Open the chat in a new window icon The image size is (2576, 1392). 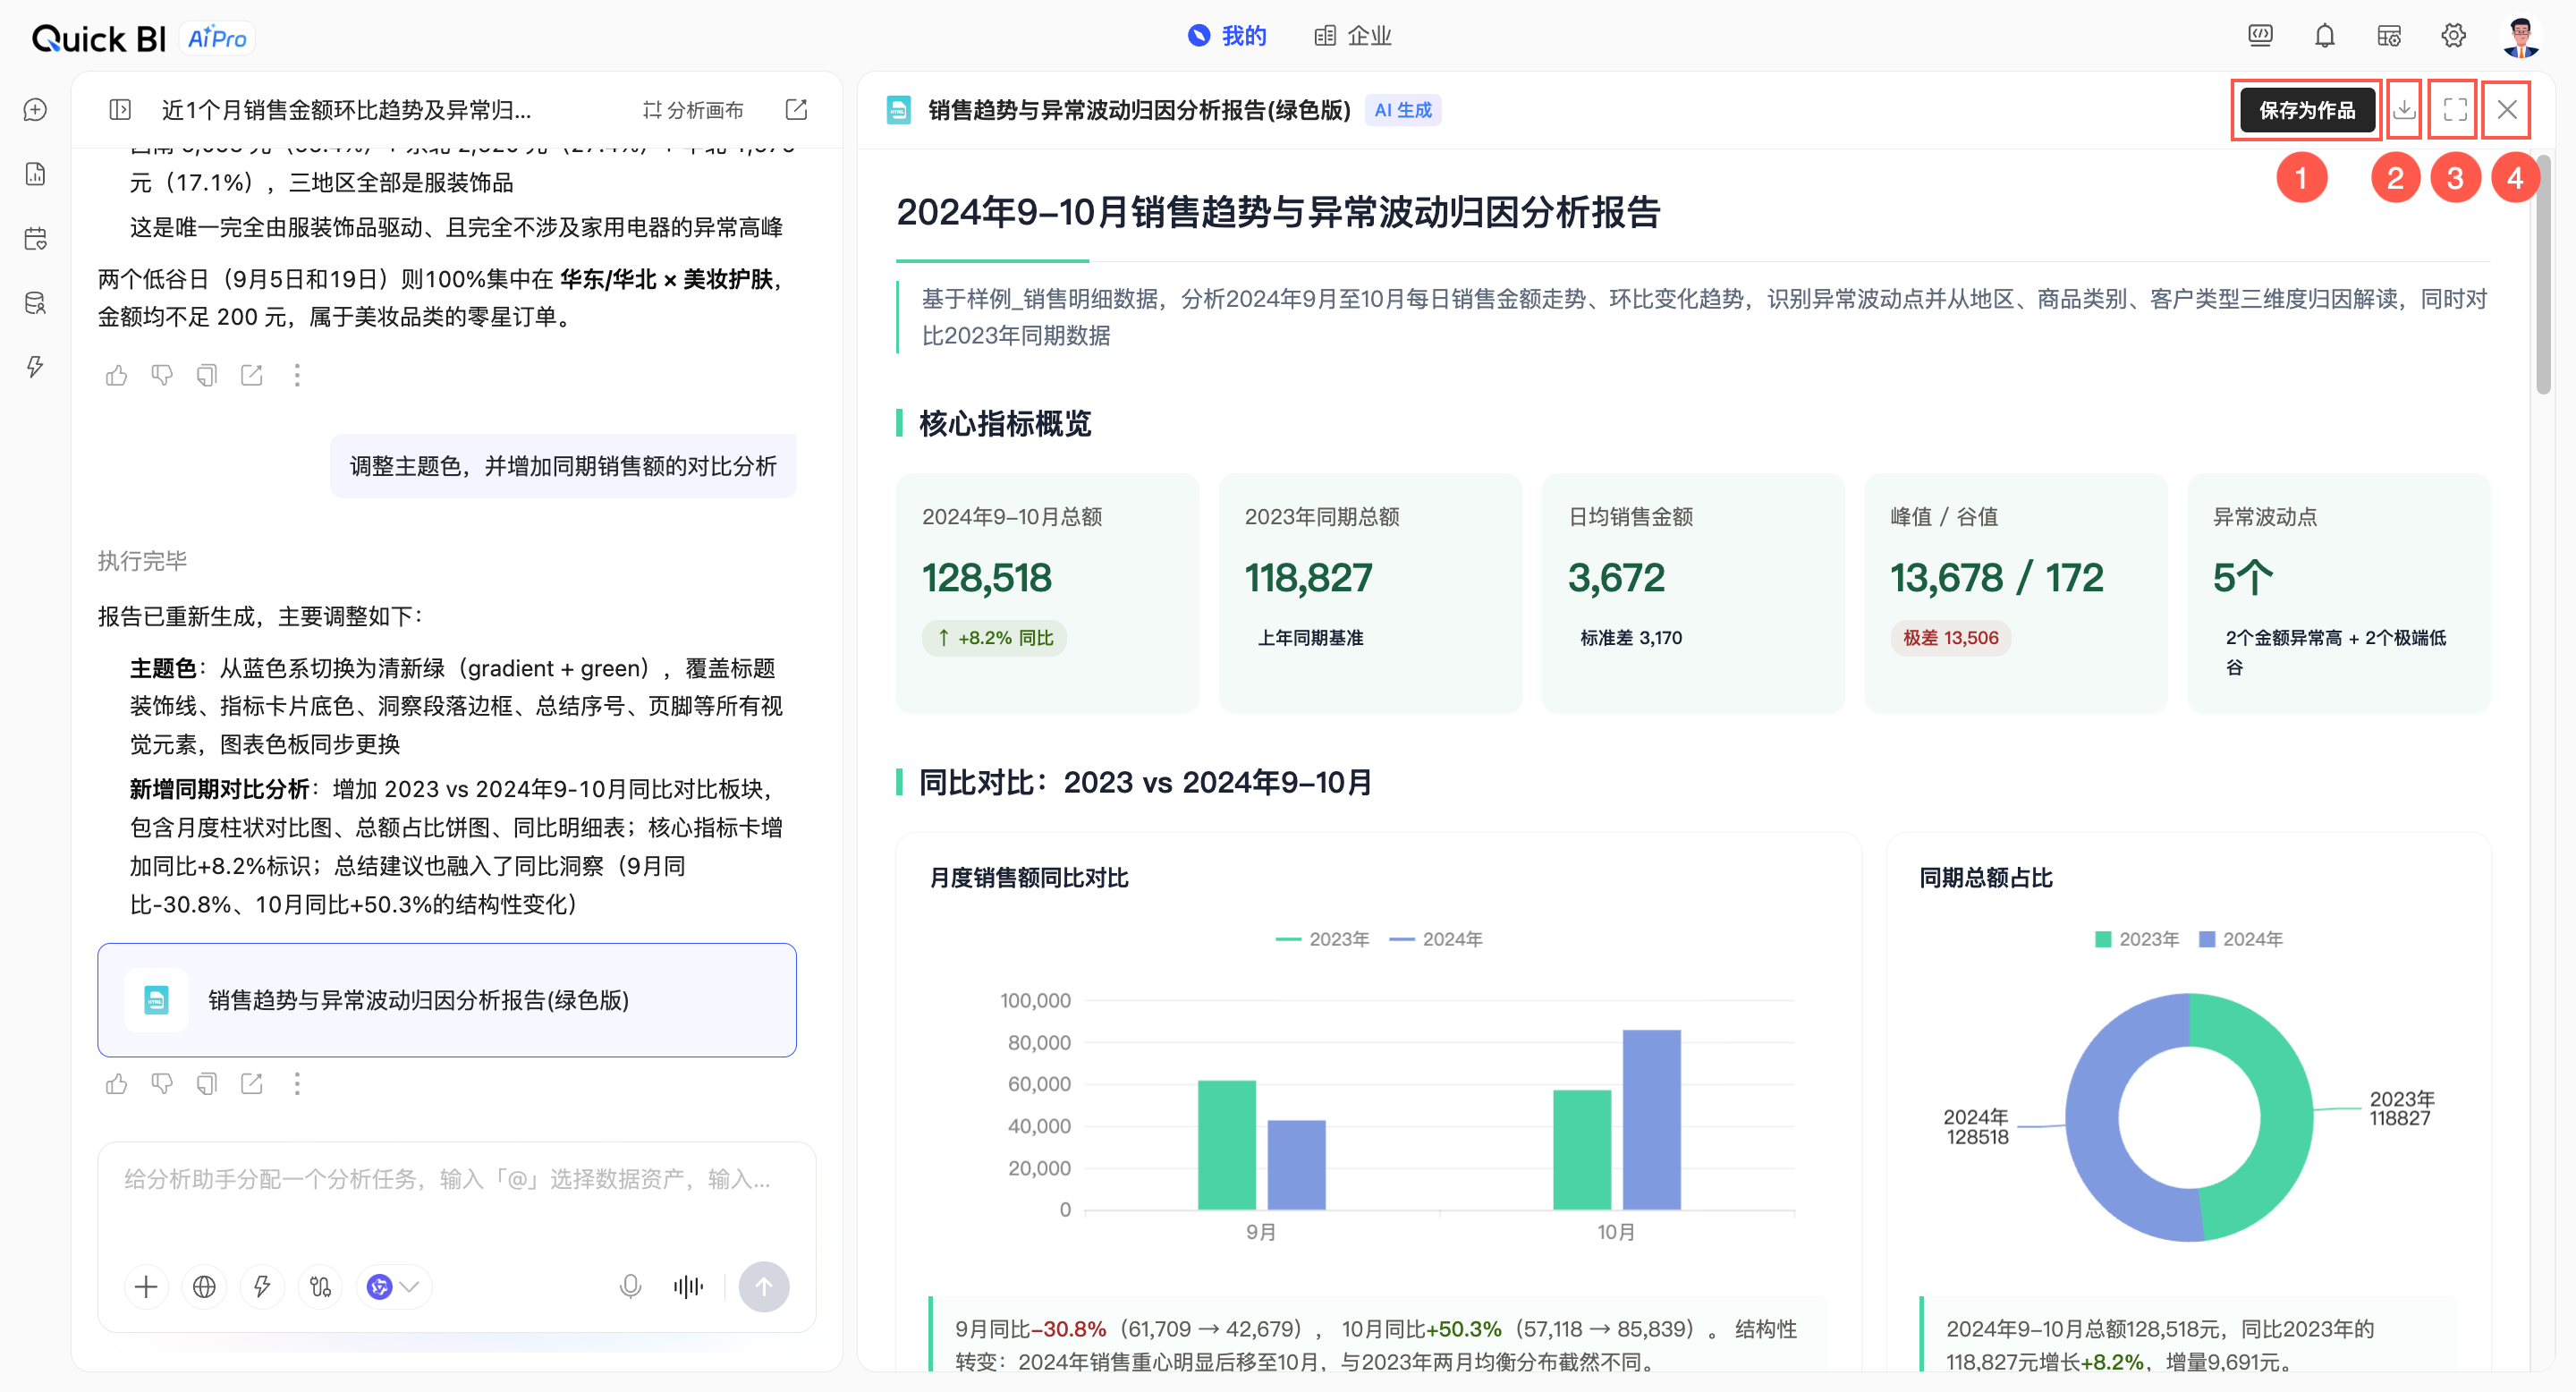point(796,110)
